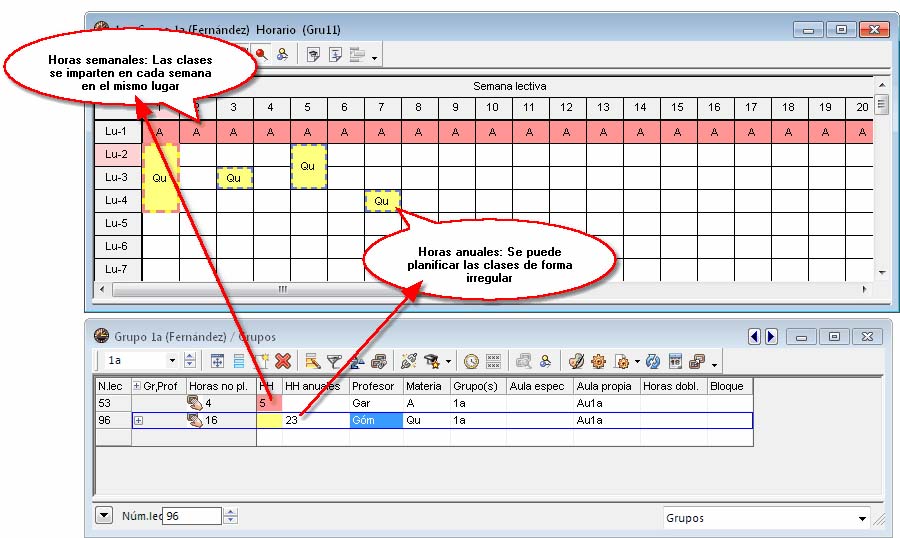Click the page with gear icon

(622, 361)
